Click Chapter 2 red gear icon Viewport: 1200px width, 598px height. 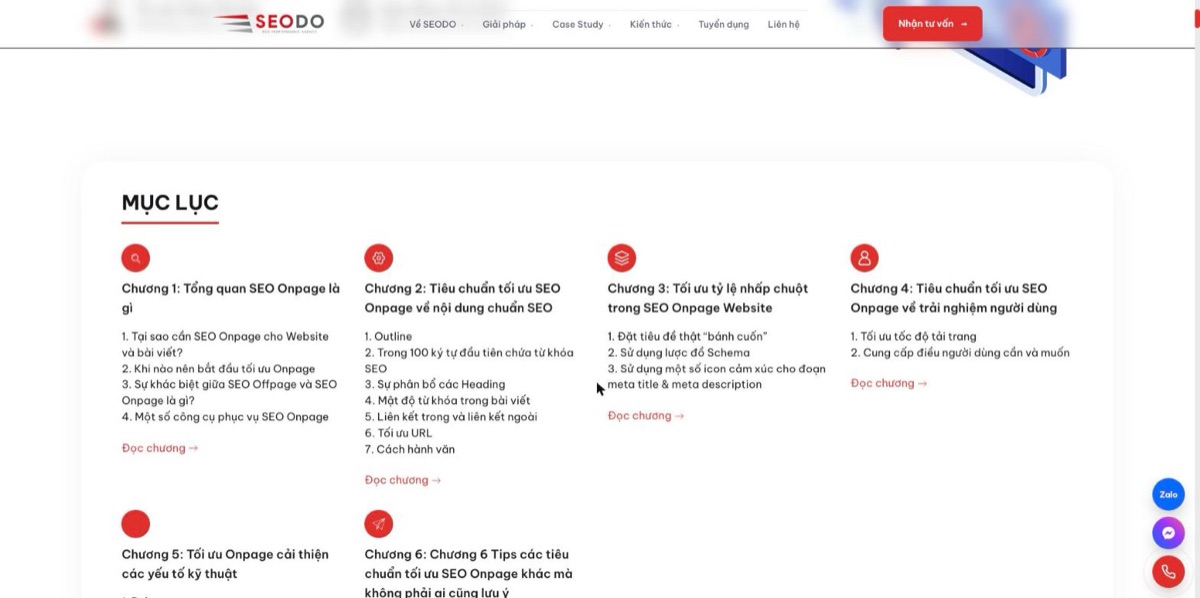[x=379, y=258]
